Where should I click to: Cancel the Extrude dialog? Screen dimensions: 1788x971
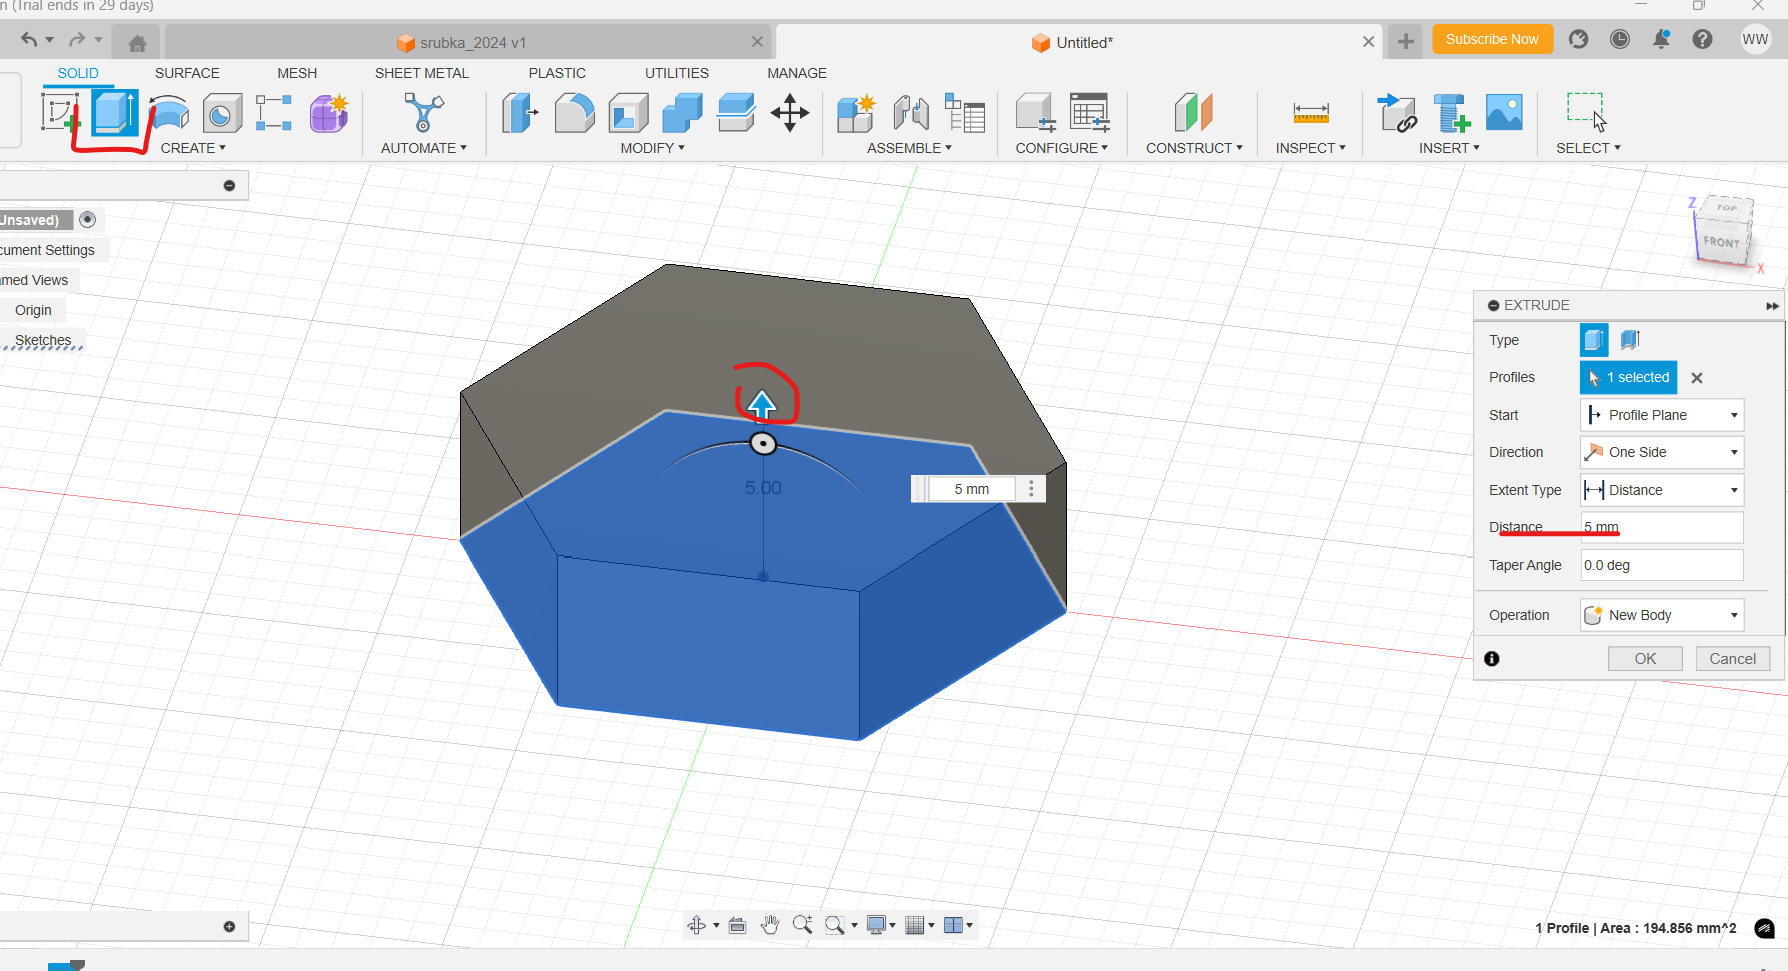point(1733,659)
